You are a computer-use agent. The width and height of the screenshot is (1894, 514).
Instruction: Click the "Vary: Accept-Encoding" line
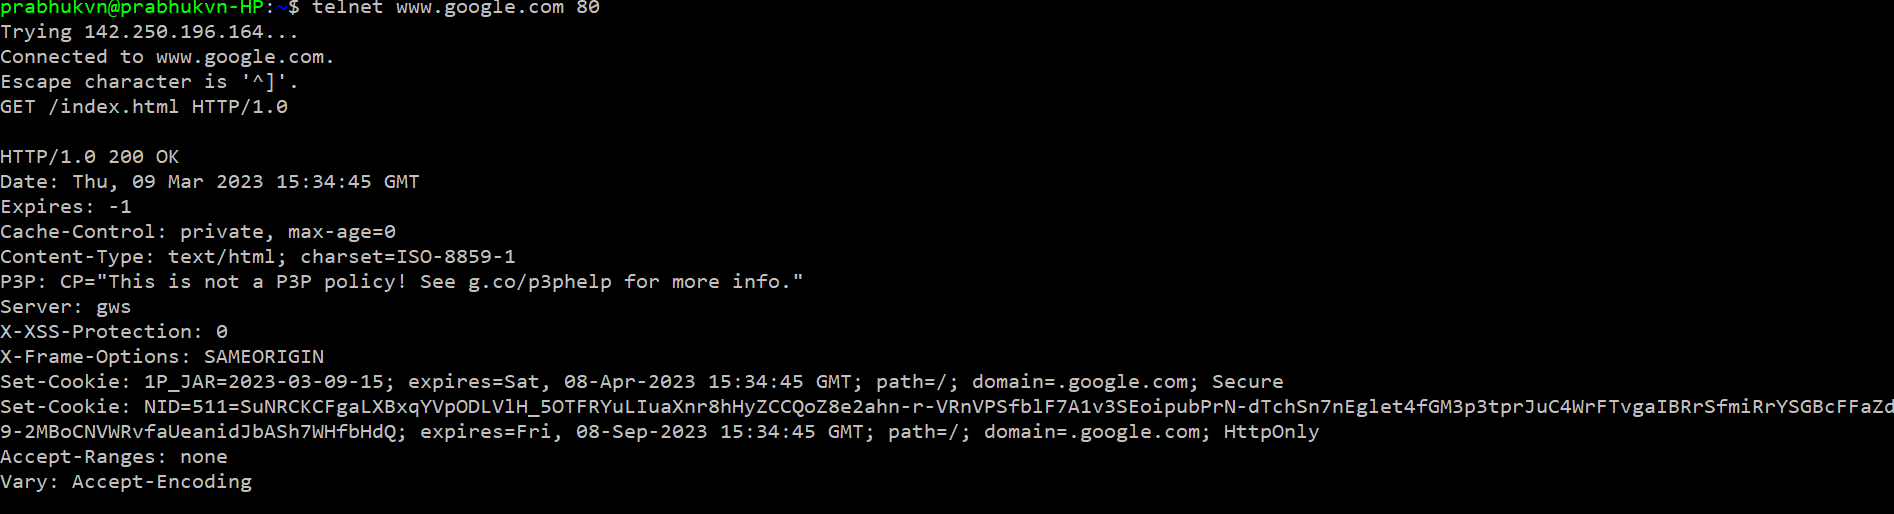(x=126, y=482)
